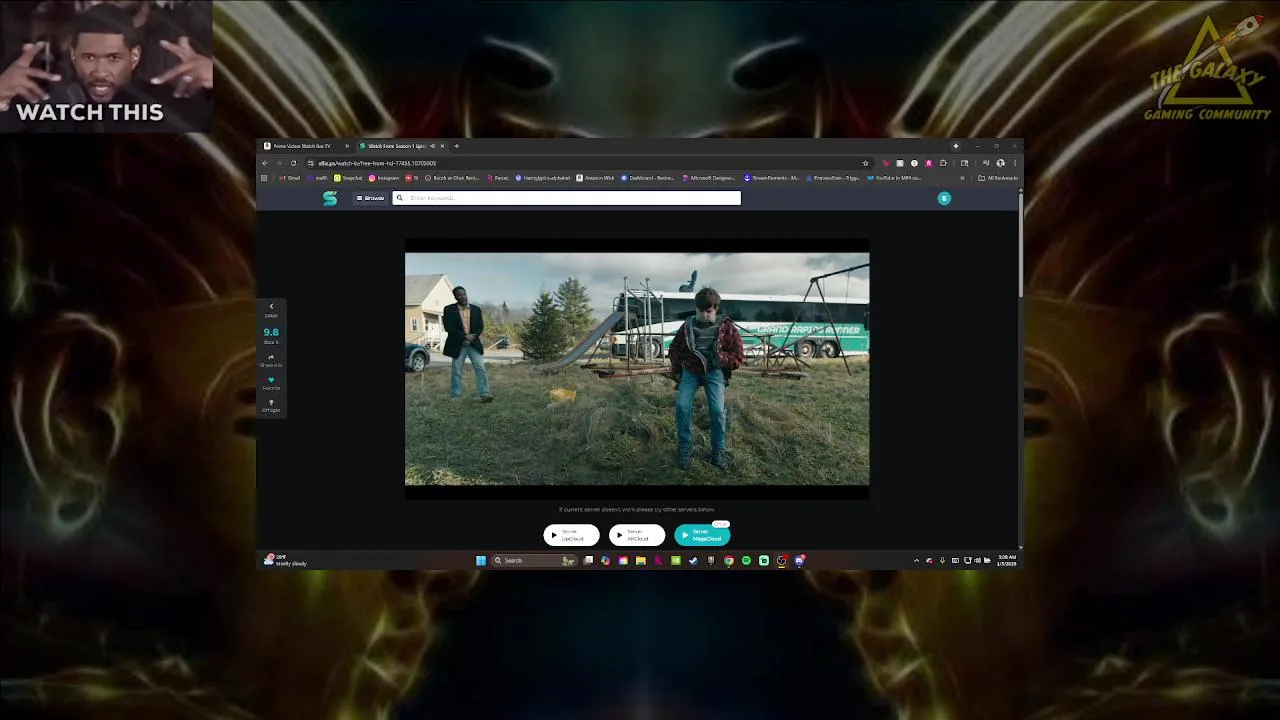Open Steam from the taskbar
This screenshot has height=720, width=1280.
[x=694, y=560]
